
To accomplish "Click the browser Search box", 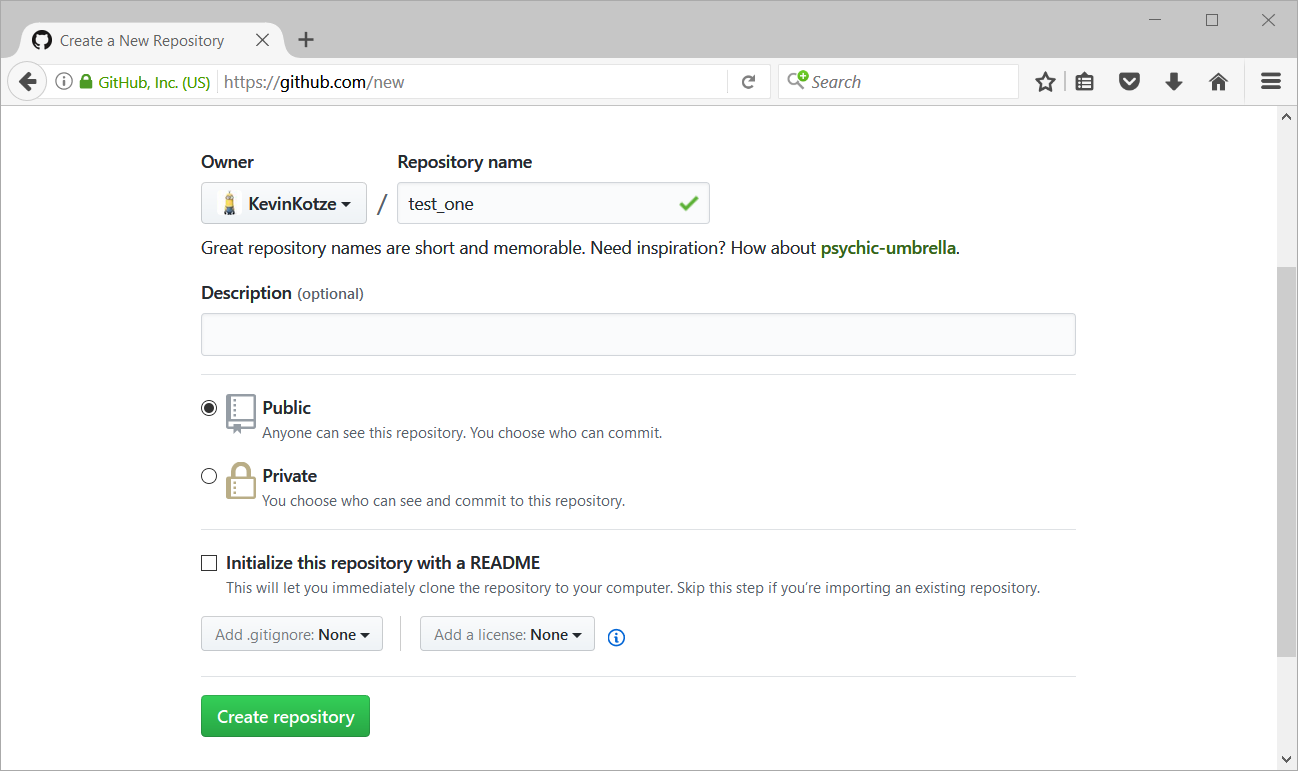I will [x=898, y=82].
